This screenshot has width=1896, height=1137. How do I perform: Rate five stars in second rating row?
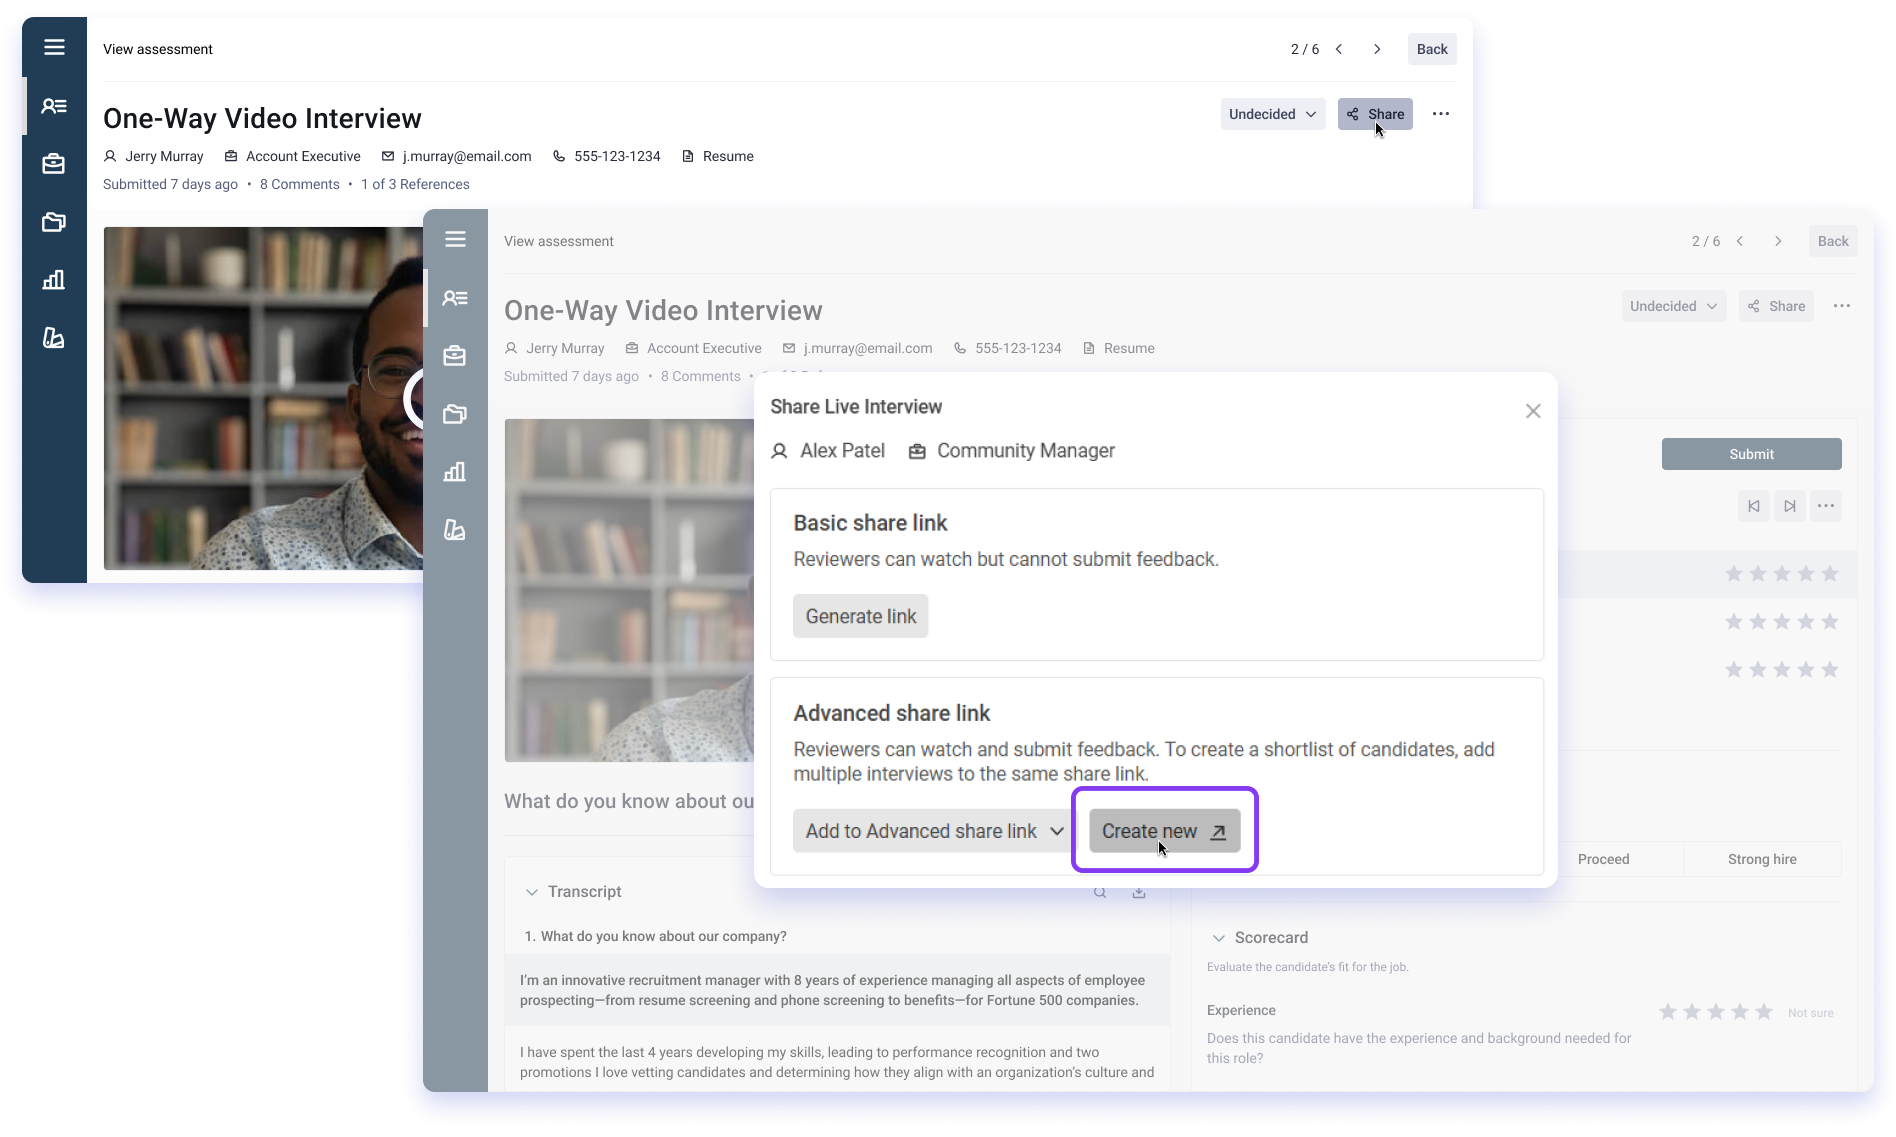click(1830, 622)
